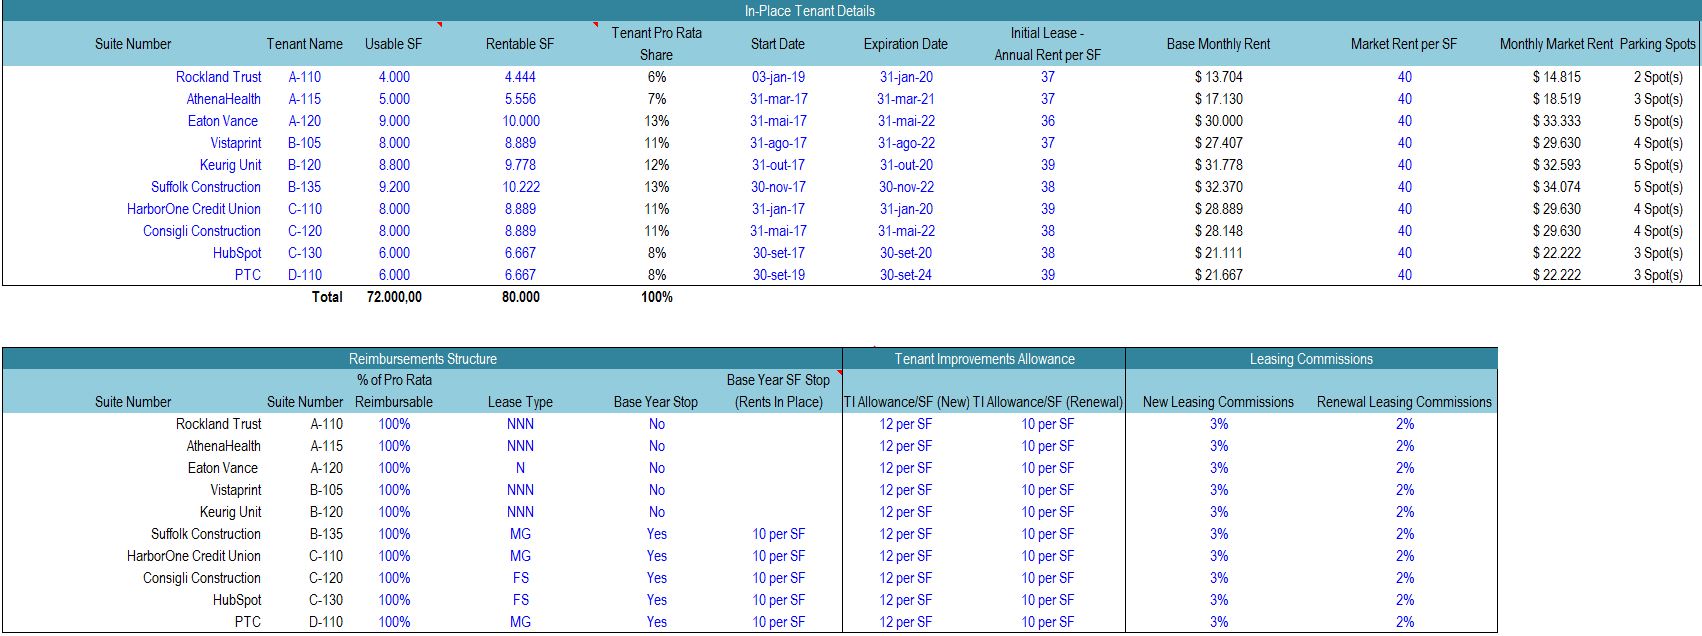
Task: Click the Usable SF column header
Action: (393, 44)
